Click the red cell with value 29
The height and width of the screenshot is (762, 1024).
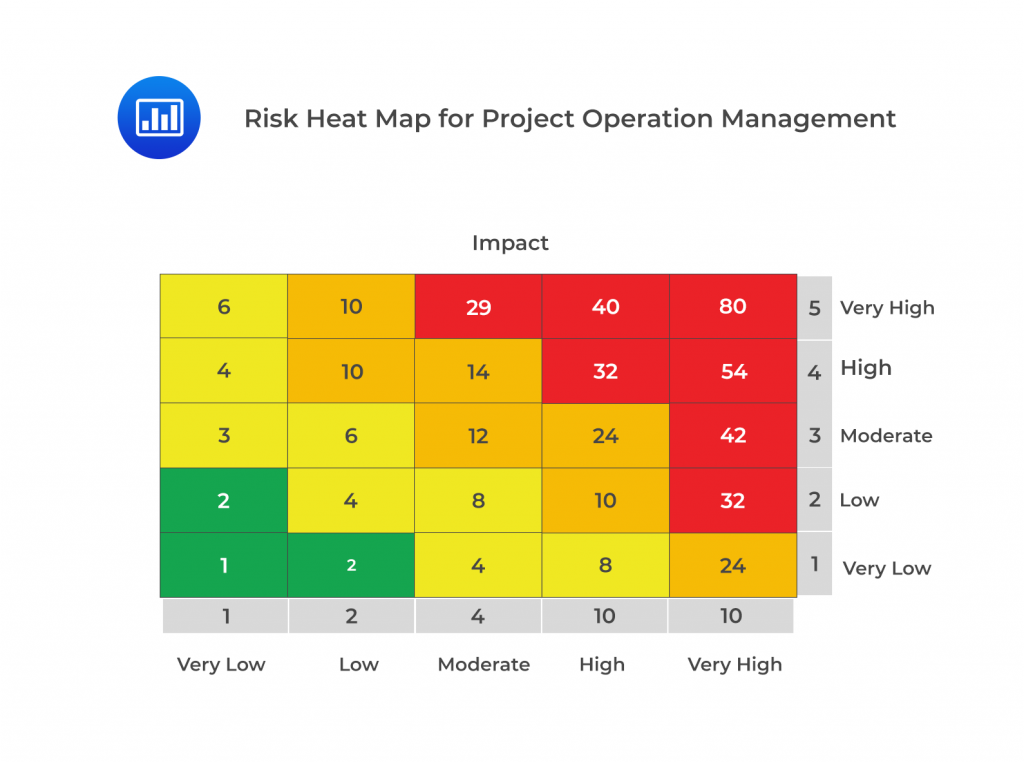(478, 306)
